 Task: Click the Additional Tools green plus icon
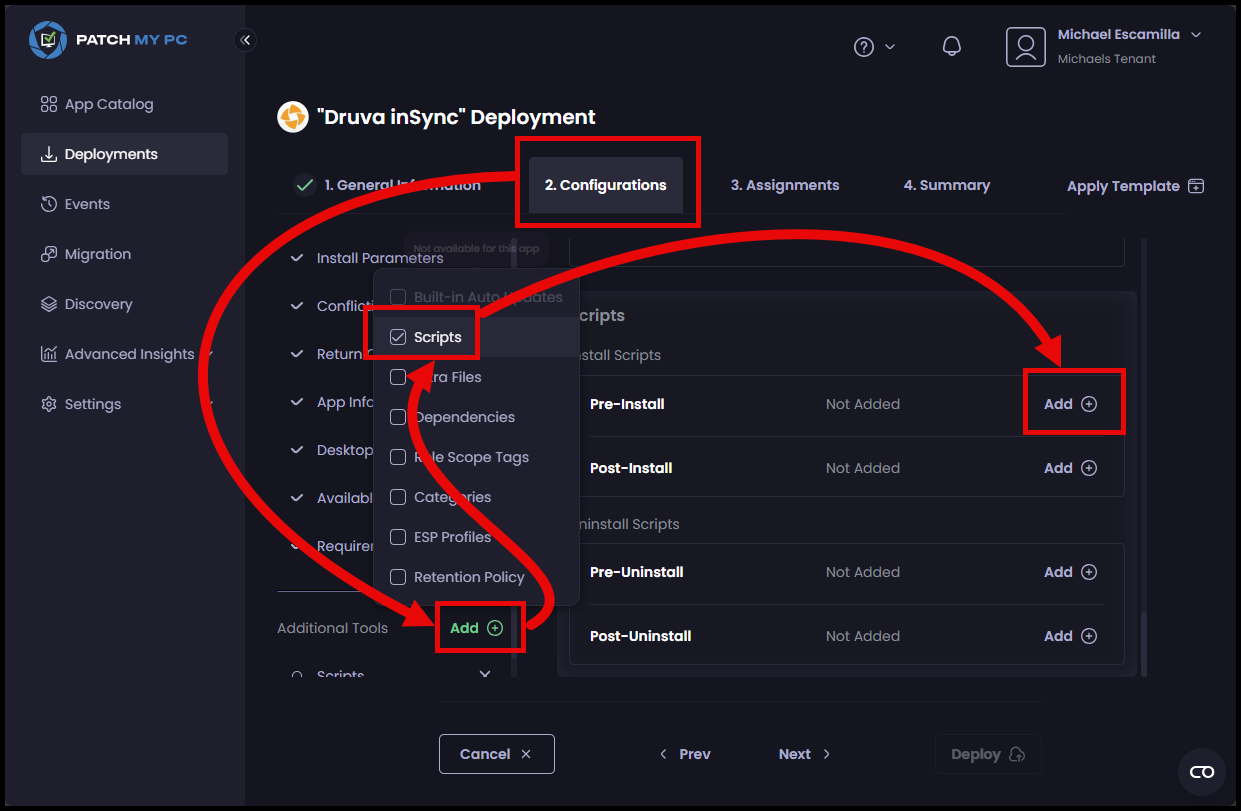495,628
